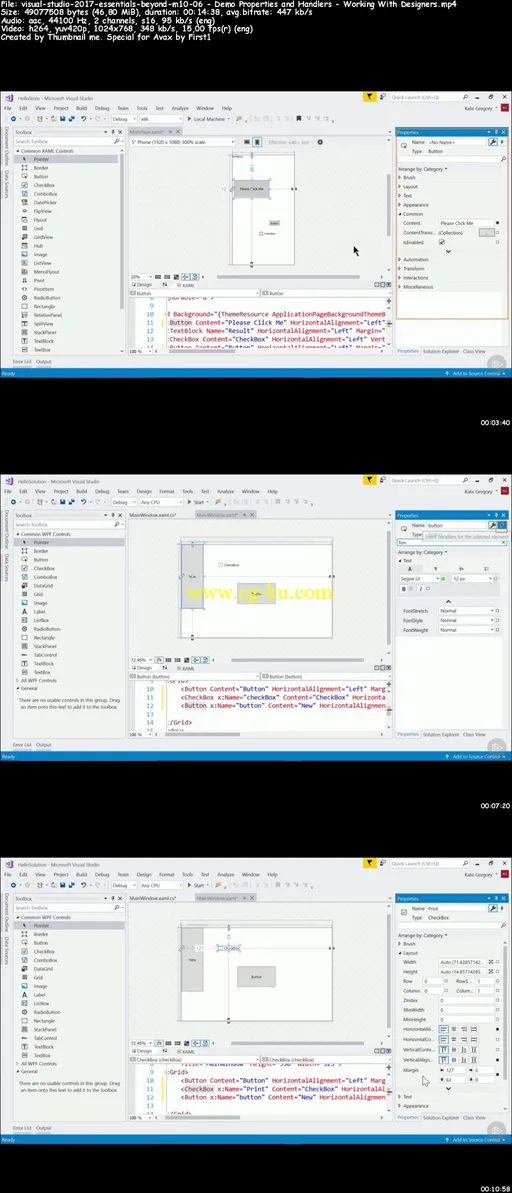Choose RelativePanel control in Toolbox

(x=47, y=315)
